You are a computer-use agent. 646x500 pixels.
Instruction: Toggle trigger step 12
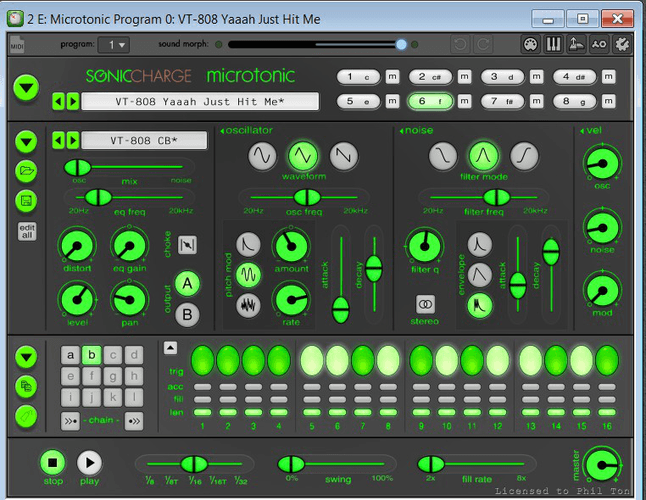(497, 360)
